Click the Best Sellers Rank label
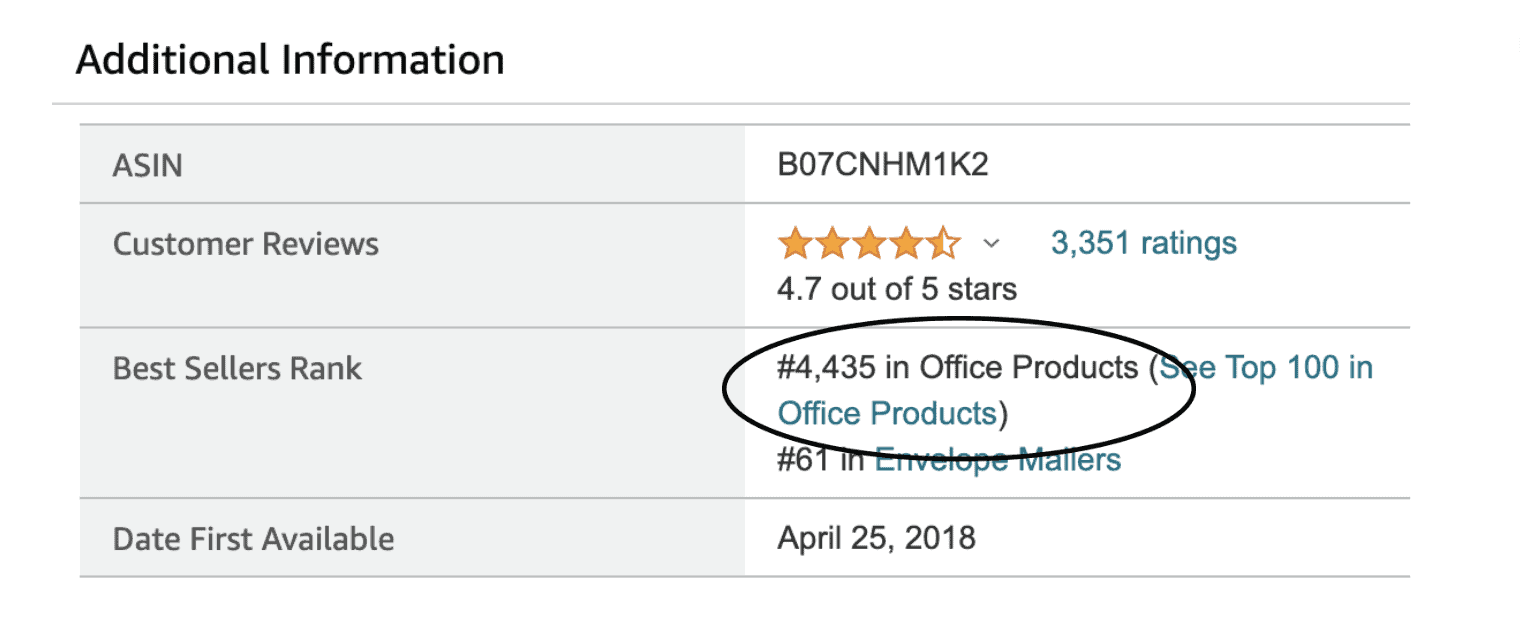 click(x=237, y=368)
